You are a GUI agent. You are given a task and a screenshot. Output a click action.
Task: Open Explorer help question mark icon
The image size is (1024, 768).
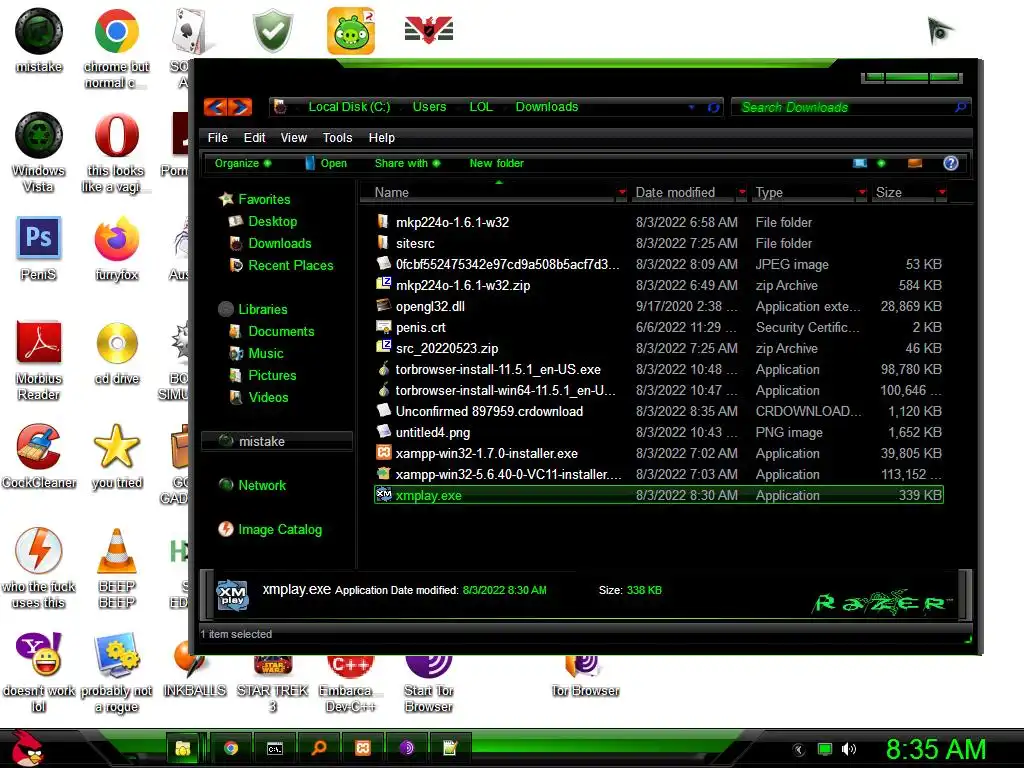tap(950, 163)
